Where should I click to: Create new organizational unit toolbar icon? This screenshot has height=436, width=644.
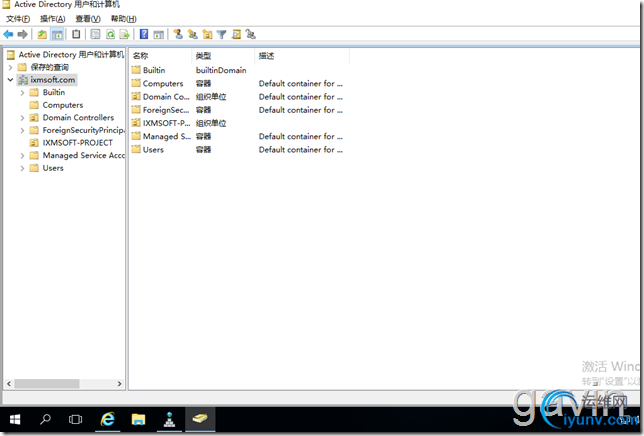(207, 34)
